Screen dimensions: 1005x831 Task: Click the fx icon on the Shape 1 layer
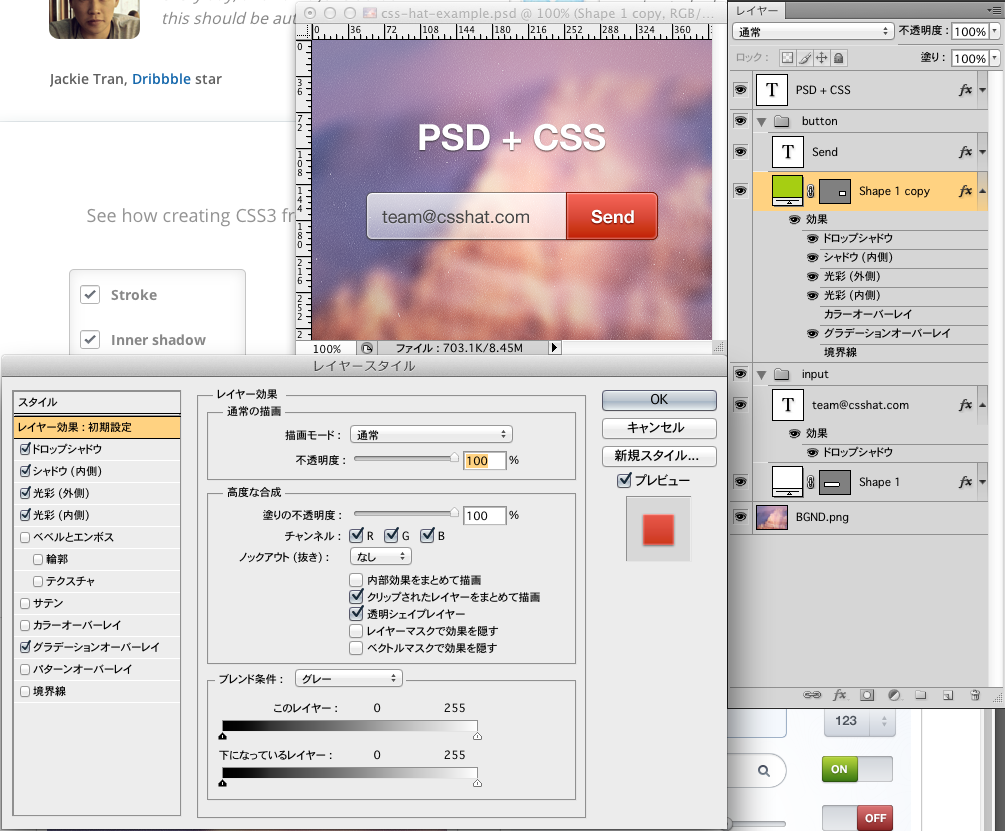coord(965,482)
